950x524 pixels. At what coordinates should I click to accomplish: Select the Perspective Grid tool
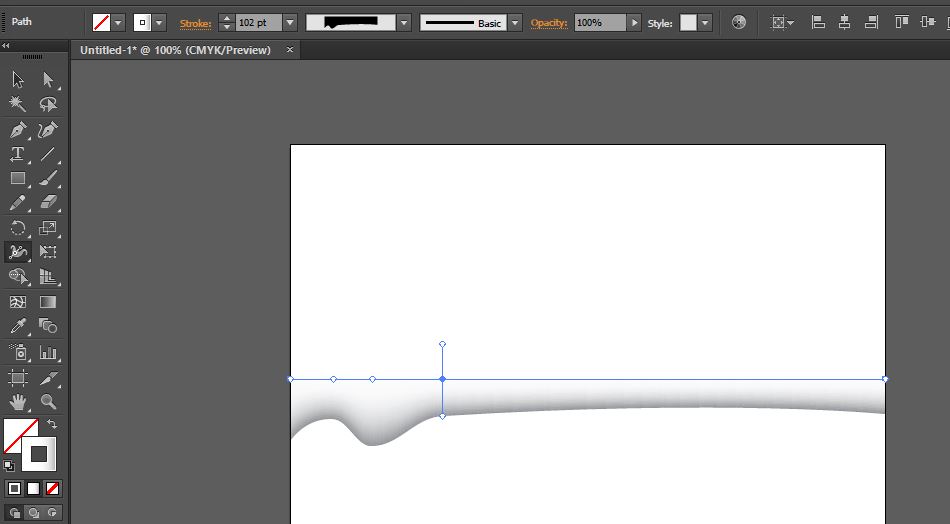click(48, 277)
